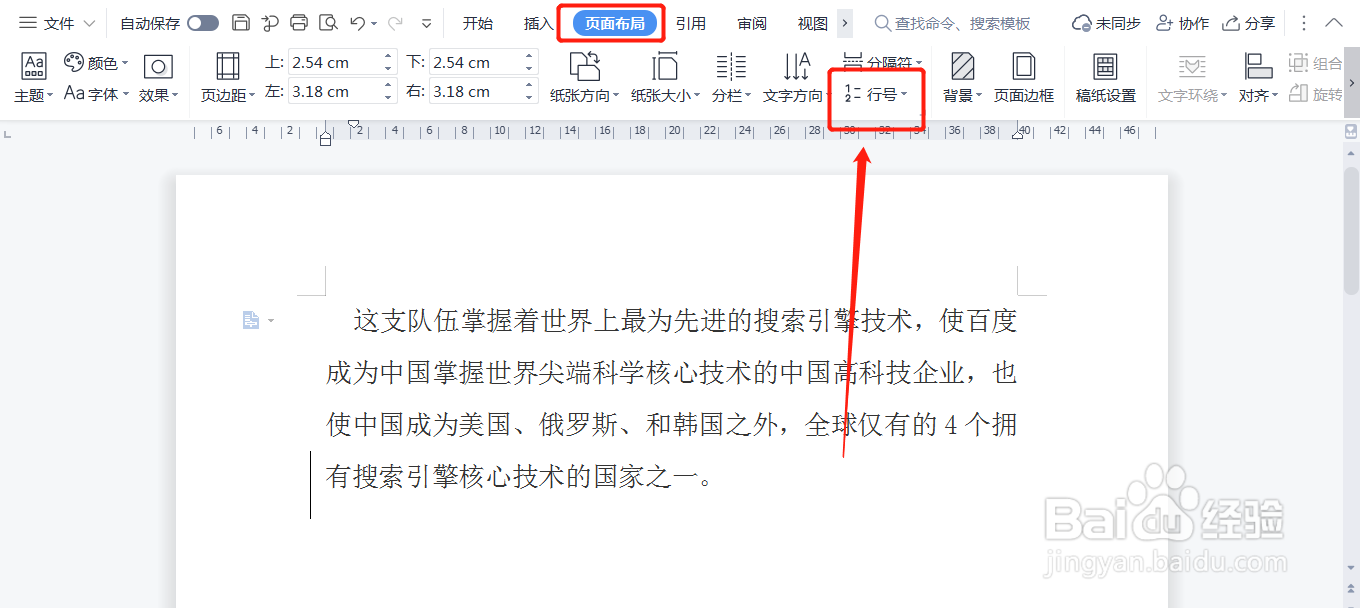This screenshot has width=1360, height=608.
Task: Click the 协作 collaborate button
Action: tap(1182, 23)
